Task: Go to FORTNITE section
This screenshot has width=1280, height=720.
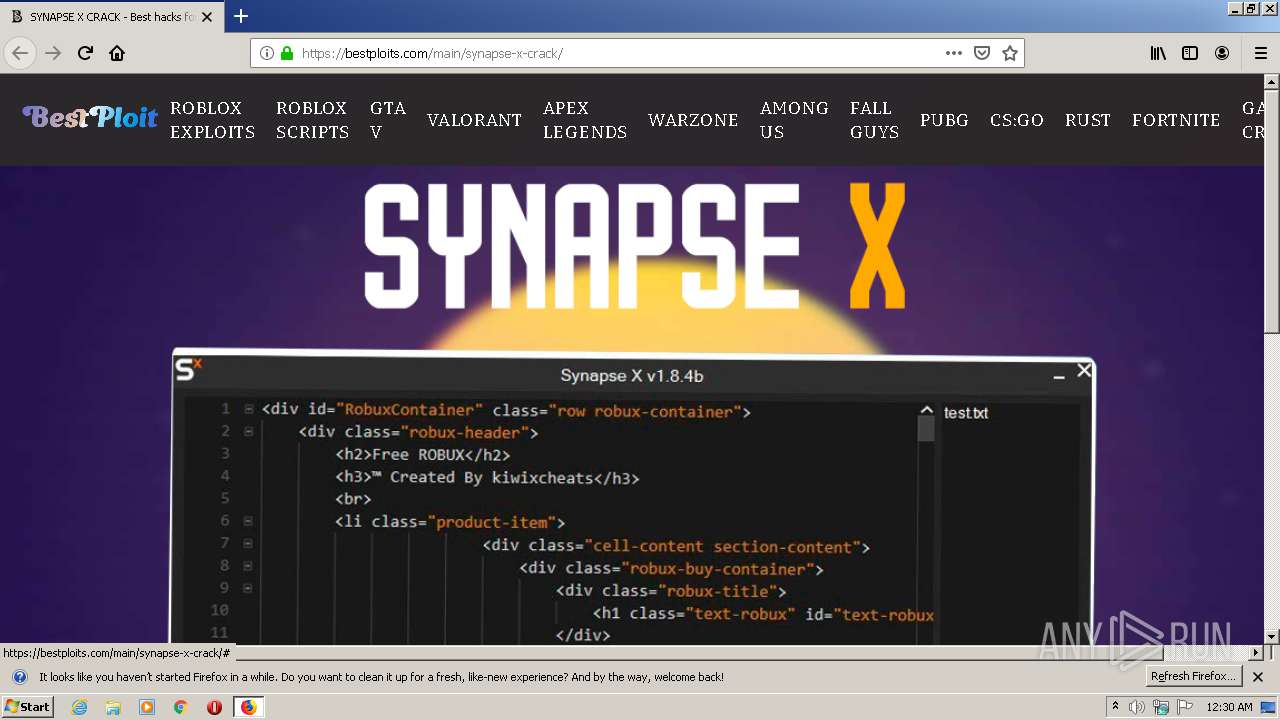Action: (1176, 120)
